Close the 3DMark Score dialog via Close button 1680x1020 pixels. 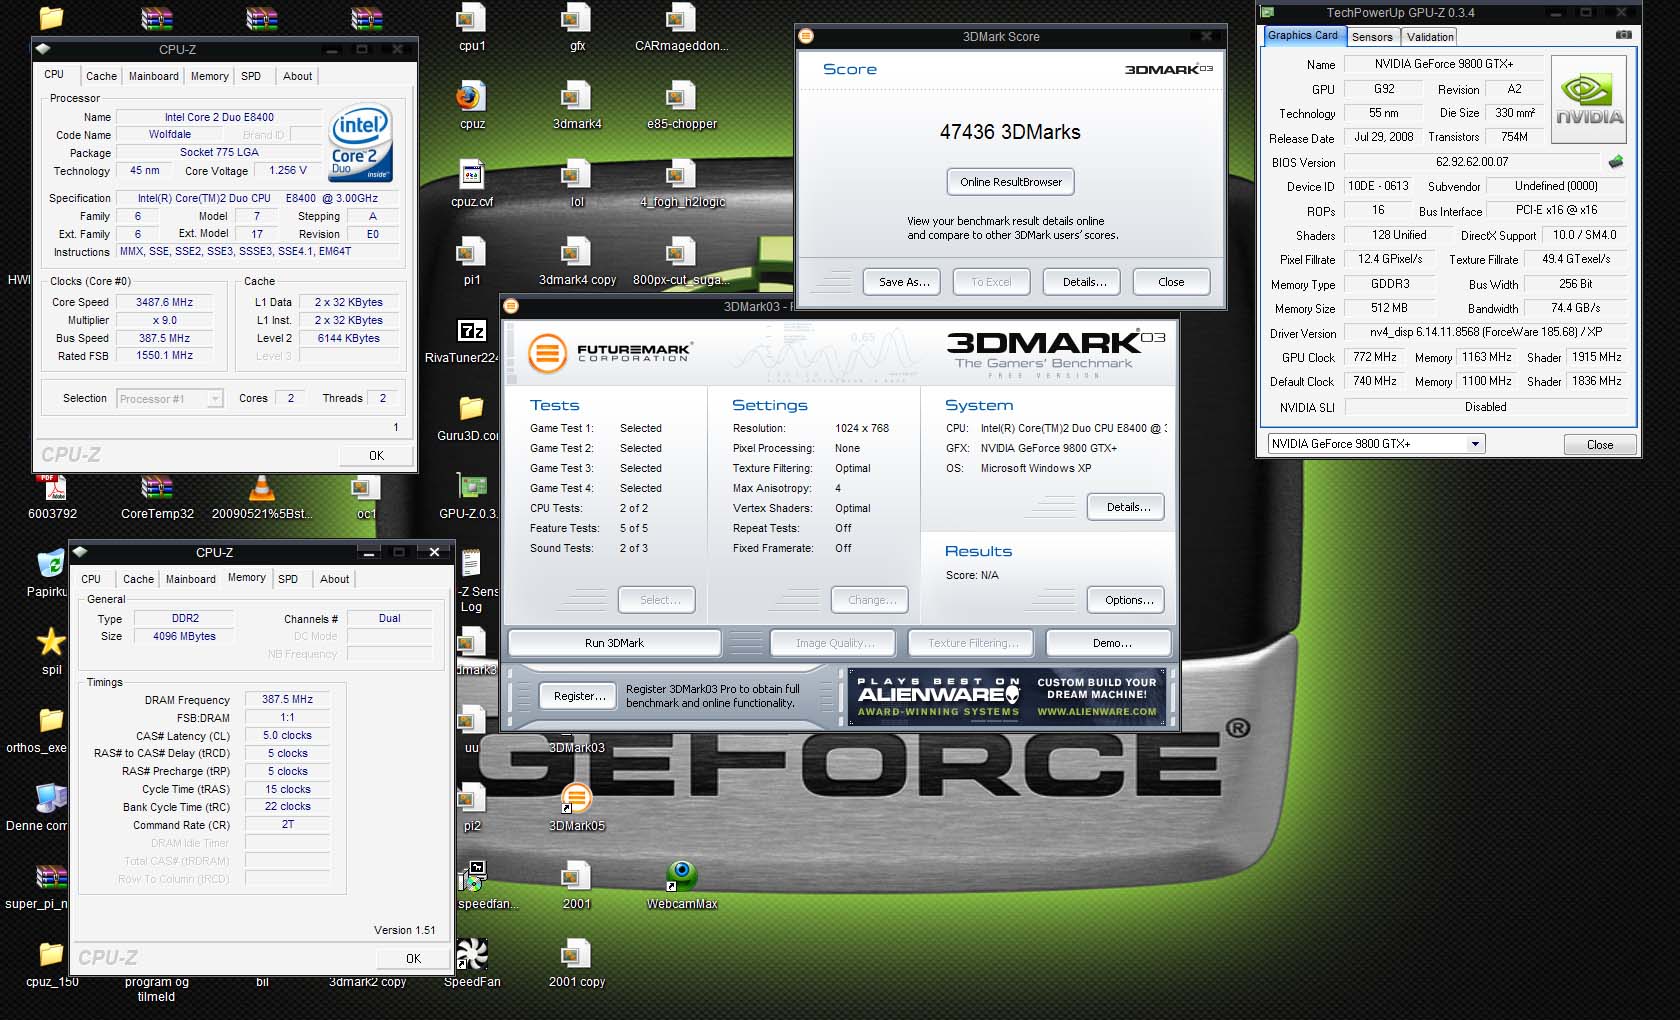(x=1171, y=282)
